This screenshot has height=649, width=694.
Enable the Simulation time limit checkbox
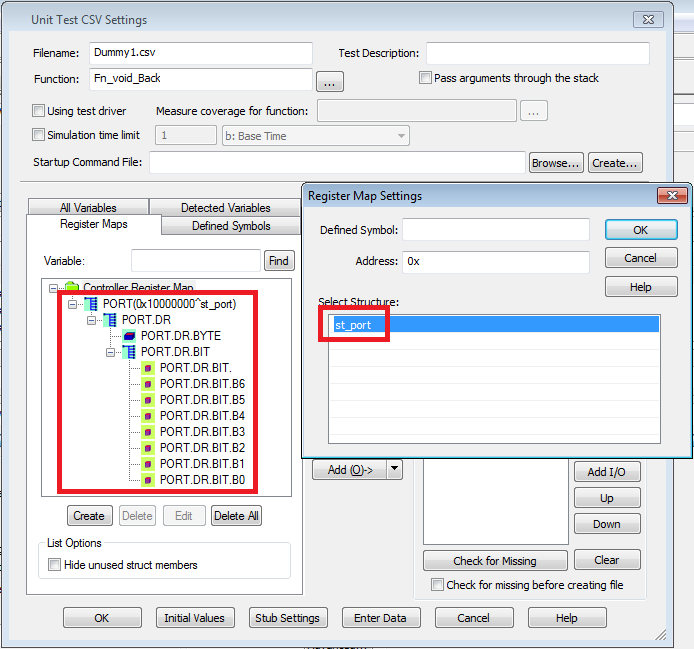(39, 135)
